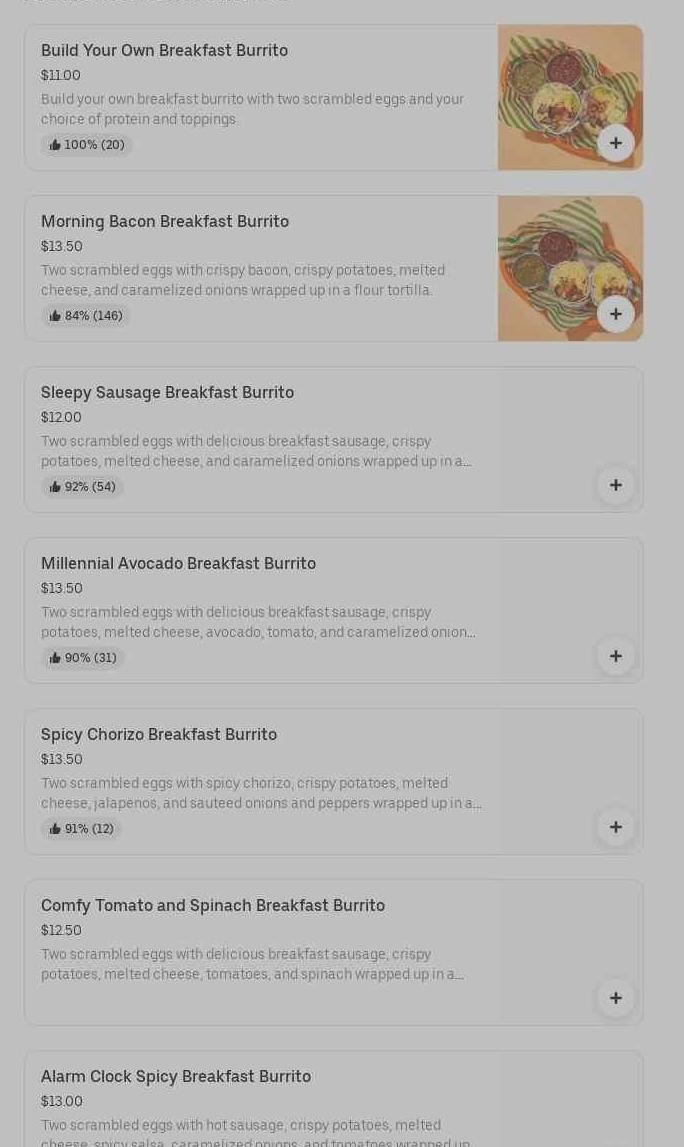Image resolution: width=684 pixels, height=1147 pixels.
Task: Add Morning Bacon Breakfast Burrito to cart
Action: 615,314
